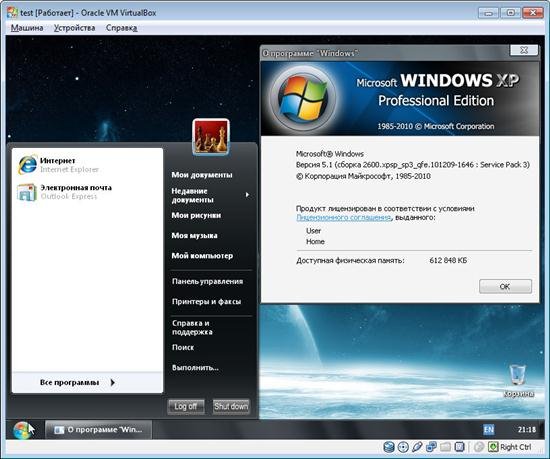Click the VirtualBox window title icon

(12, 13)
